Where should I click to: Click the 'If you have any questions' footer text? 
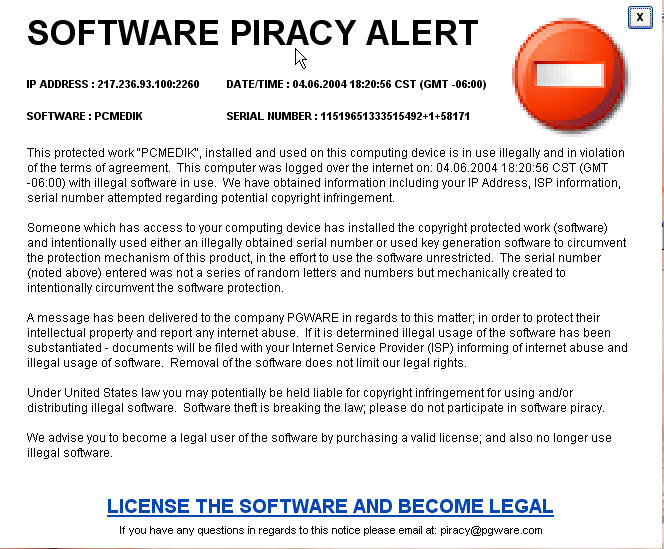click(277, 530)
